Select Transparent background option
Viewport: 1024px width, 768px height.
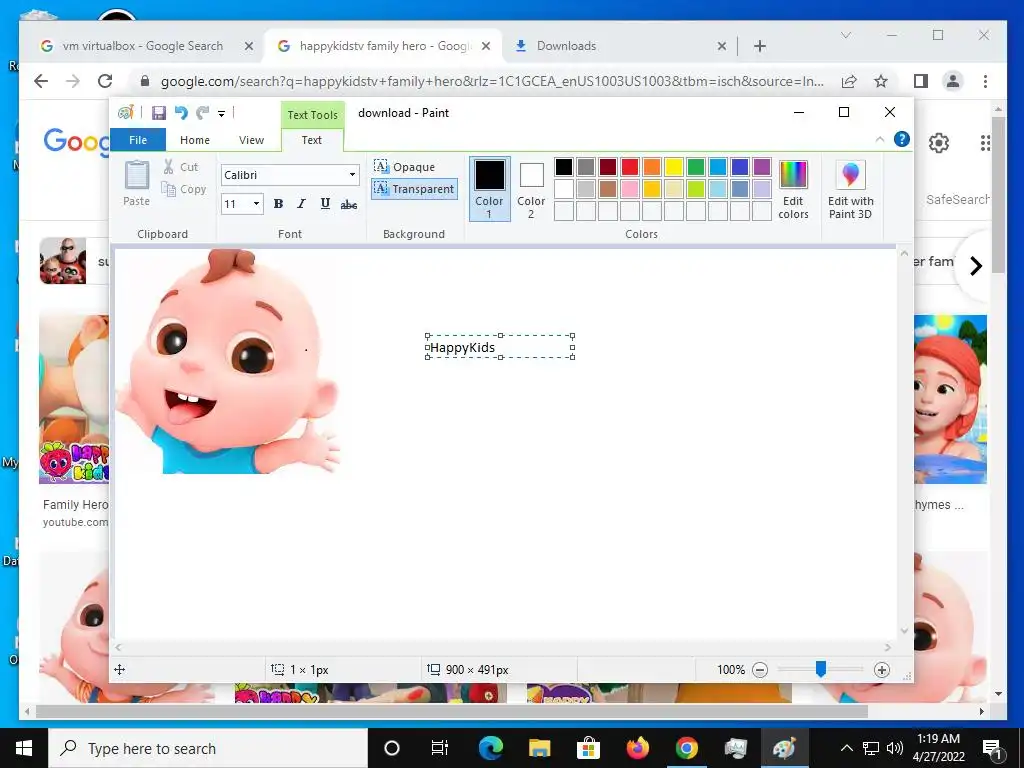coord(414,189)
